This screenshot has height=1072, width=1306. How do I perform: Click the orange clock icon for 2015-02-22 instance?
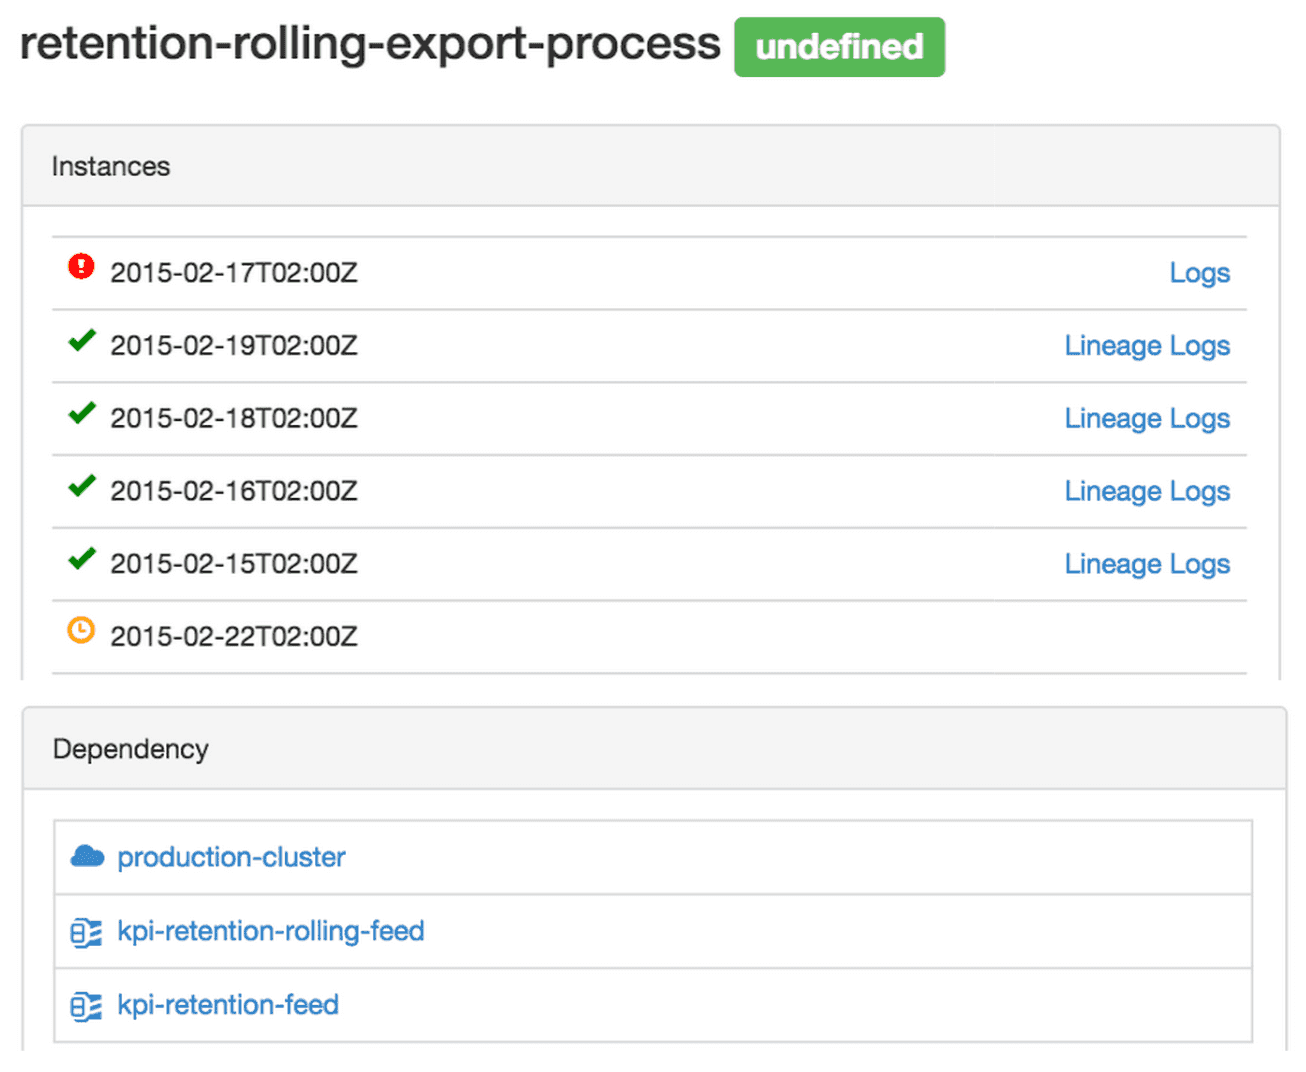point(81,630)
